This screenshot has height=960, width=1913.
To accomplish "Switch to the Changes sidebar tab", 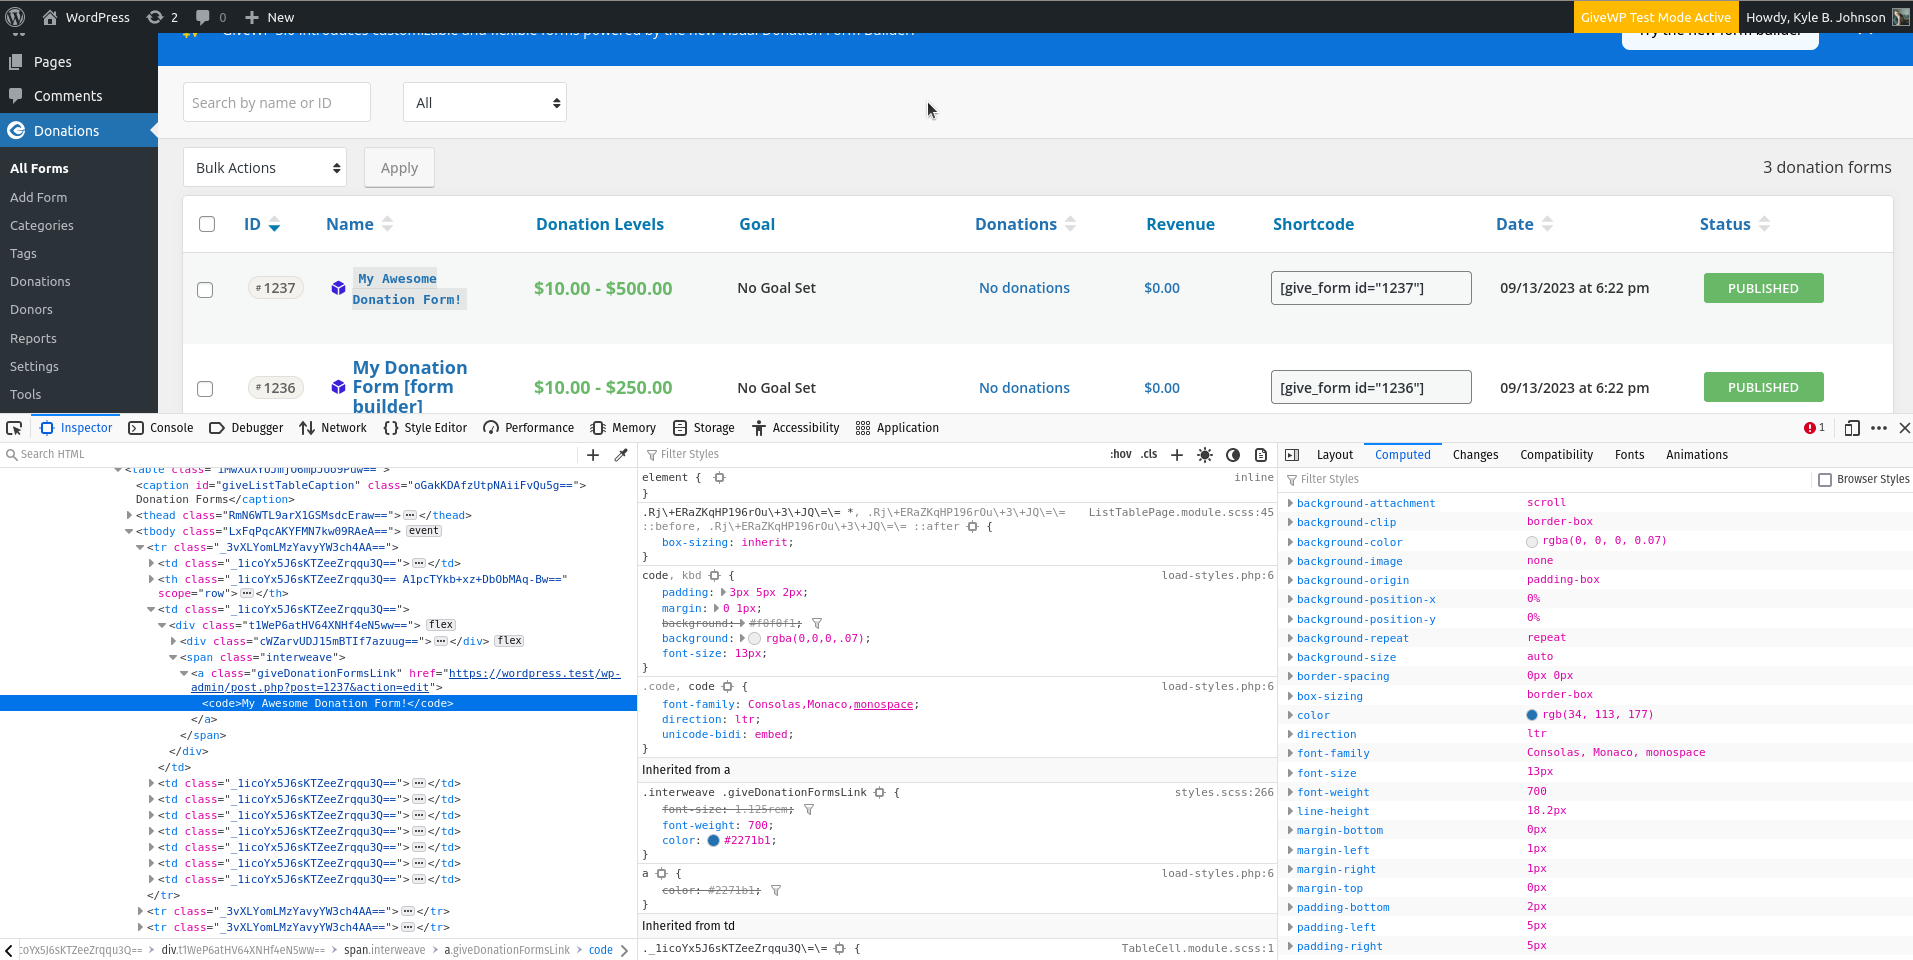I will tap(1475, 455).
